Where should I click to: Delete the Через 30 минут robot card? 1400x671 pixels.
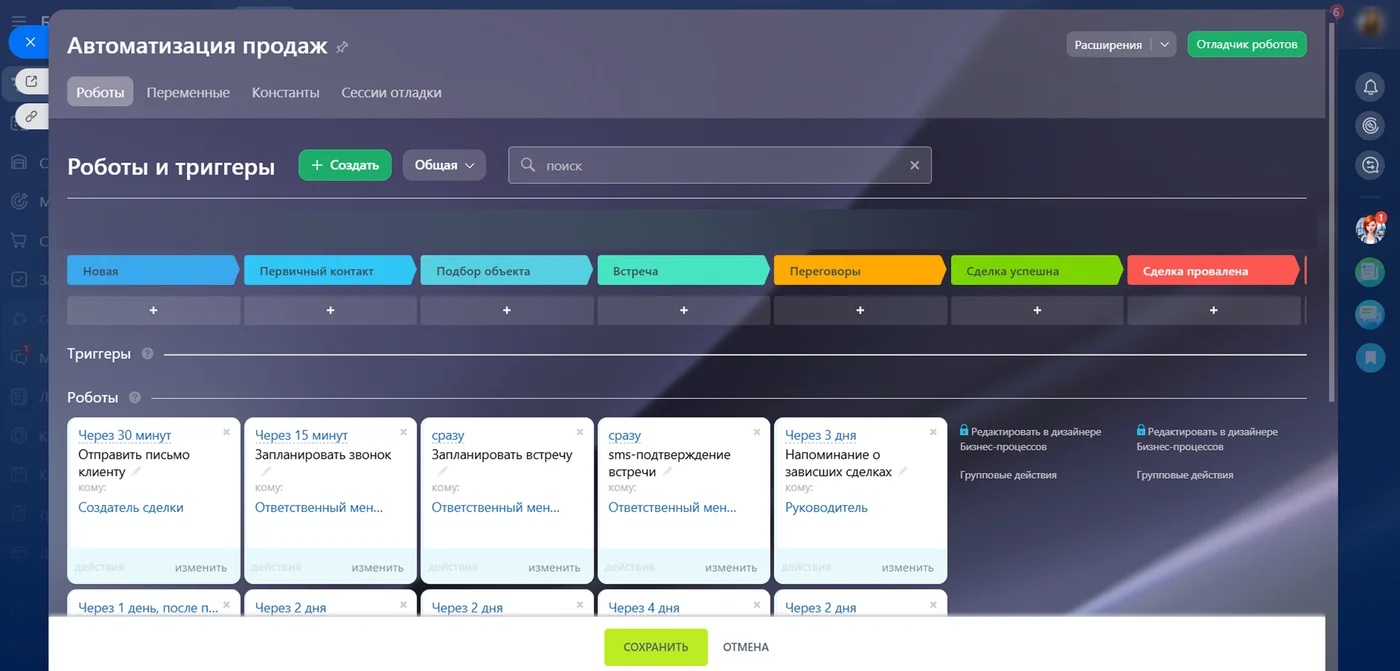(x=226, y=432)
